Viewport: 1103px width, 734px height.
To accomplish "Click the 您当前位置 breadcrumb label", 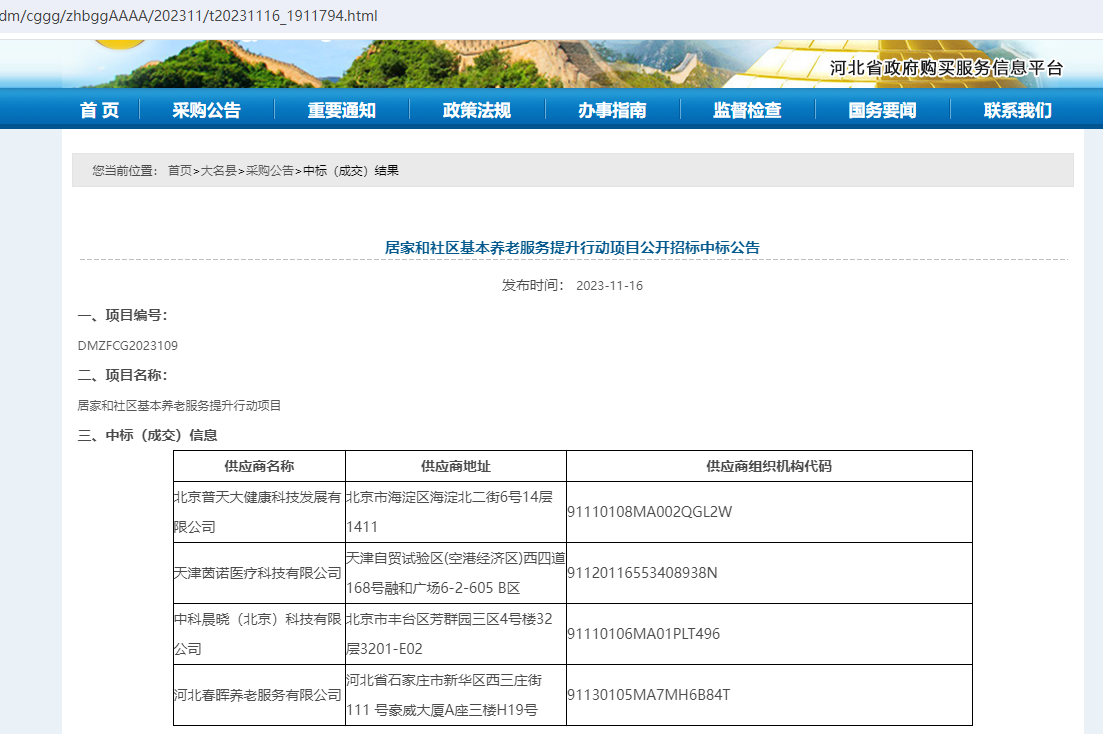I will (124, 170).
